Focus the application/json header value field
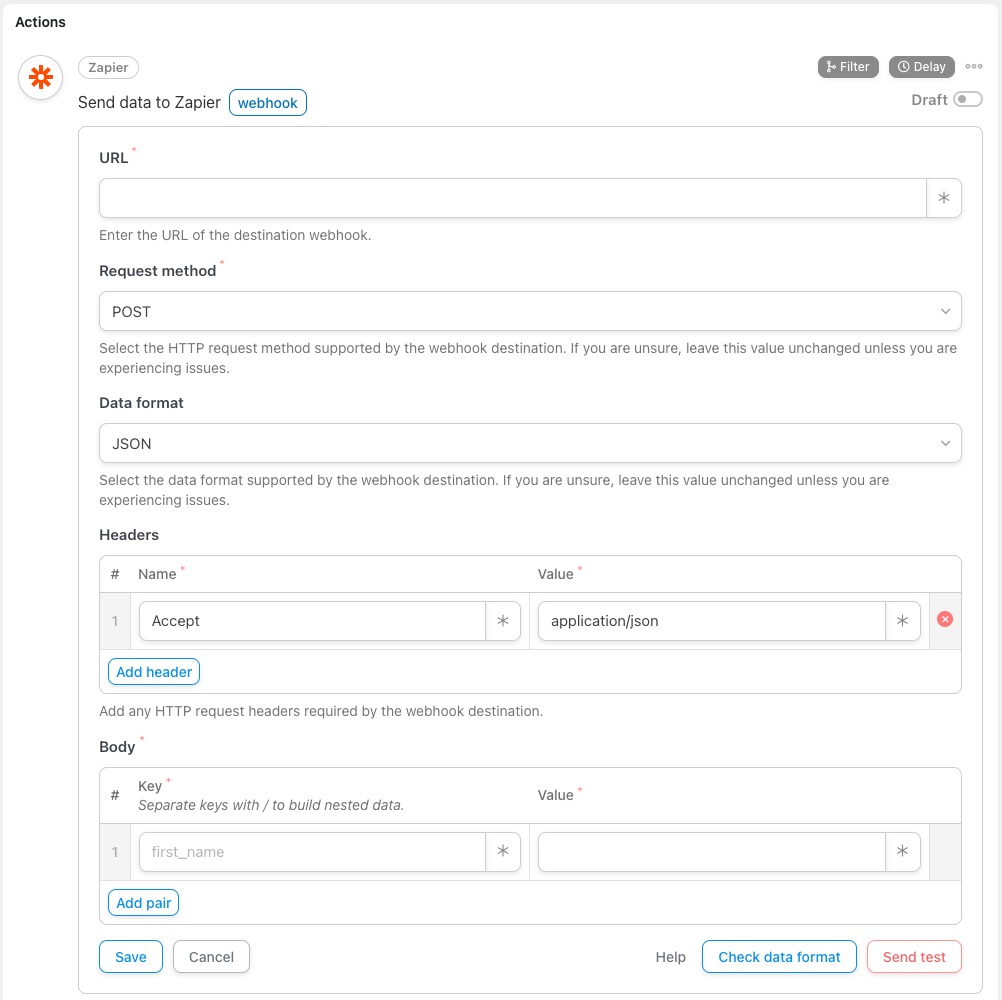The image size is (1002, 1000). pyautogui.click(x=712, y=620)
